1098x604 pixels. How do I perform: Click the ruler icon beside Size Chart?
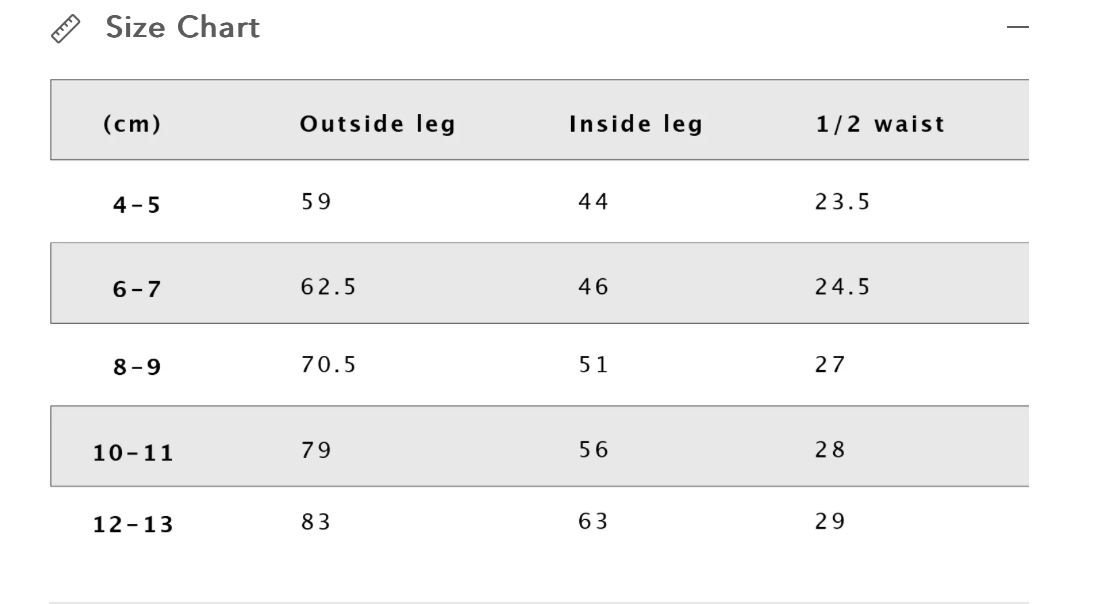[65, 30]
